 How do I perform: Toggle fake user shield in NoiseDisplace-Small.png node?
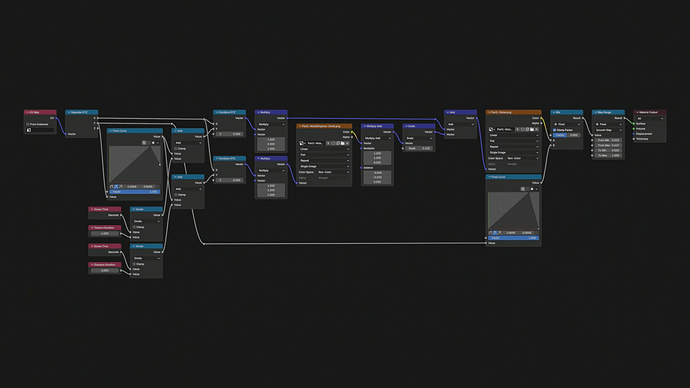(333, 143)
